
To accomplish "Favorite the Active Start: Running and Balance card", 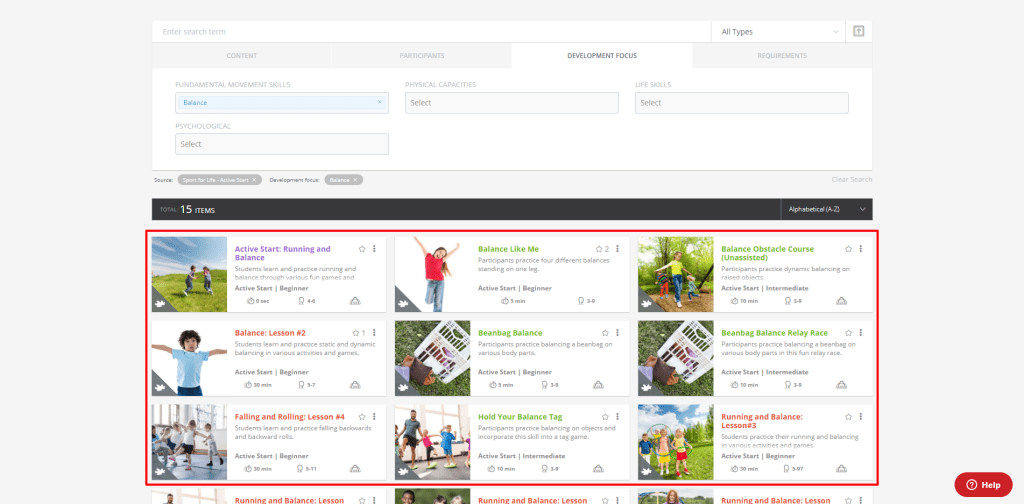I will [x=362, y=249].
